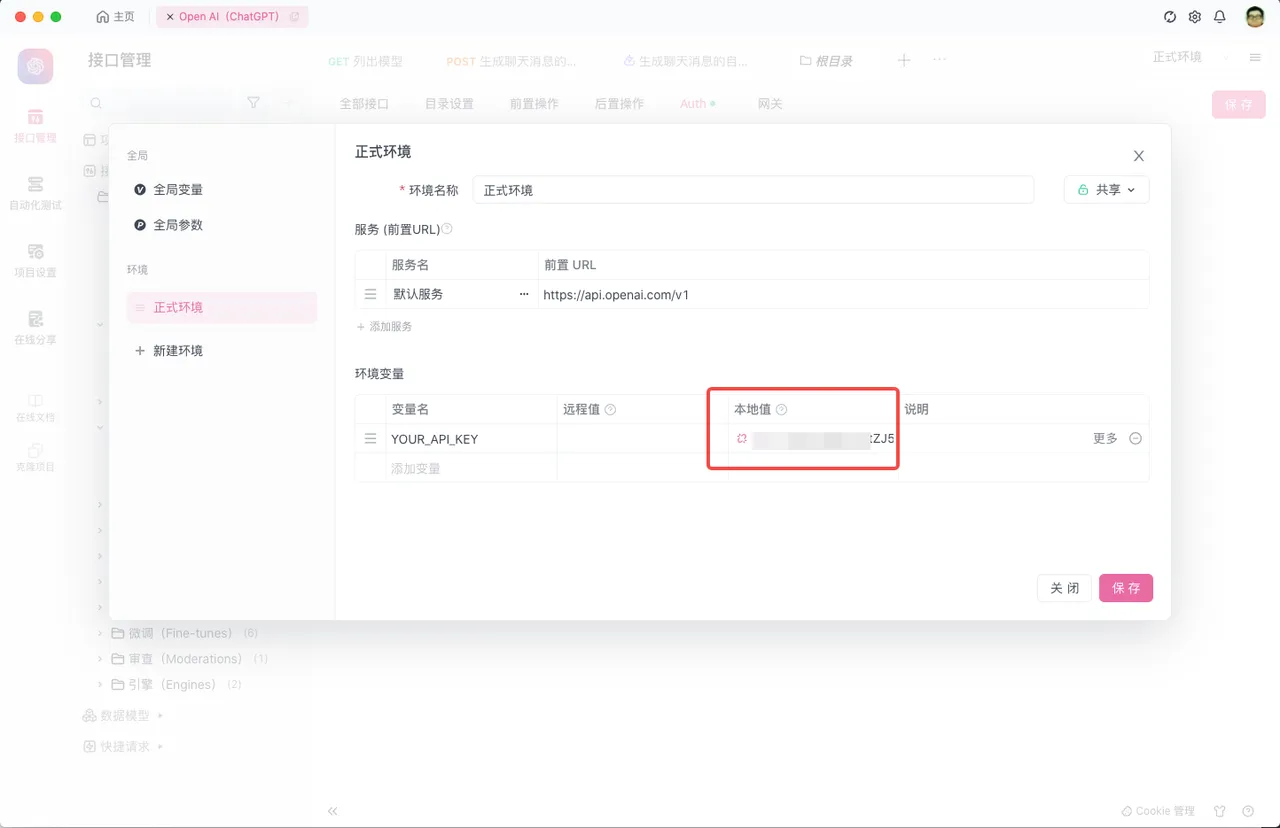Click the hamburger menu icon at top right

point(1255,58)
